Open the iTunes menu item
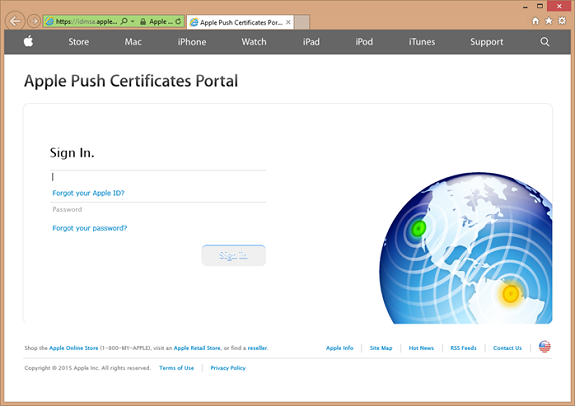Image resolution: width=575 pixels, height=406 pixels. (x=422, y=42)
